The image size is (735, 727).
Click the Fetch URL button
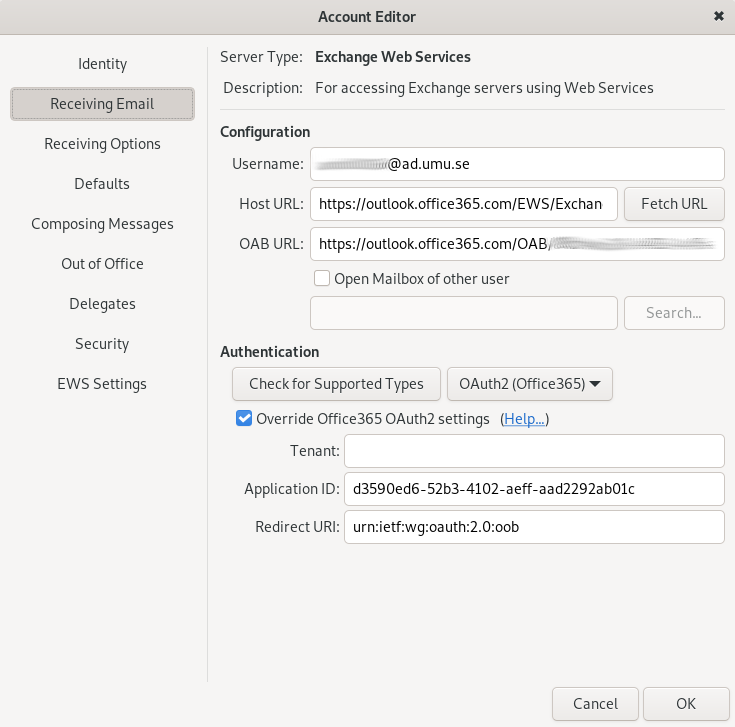(x=673, y=204)
